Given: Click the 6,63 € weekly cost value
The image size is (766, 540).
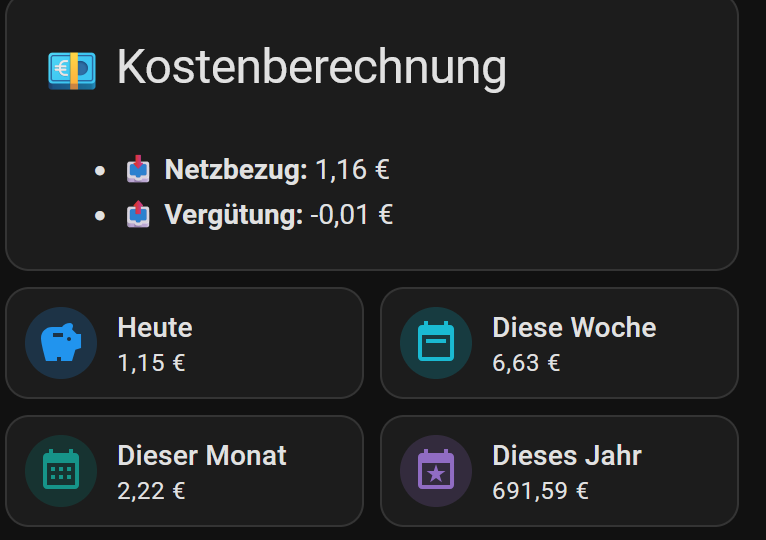Looking at the screenshot, I should coord(526,362).
